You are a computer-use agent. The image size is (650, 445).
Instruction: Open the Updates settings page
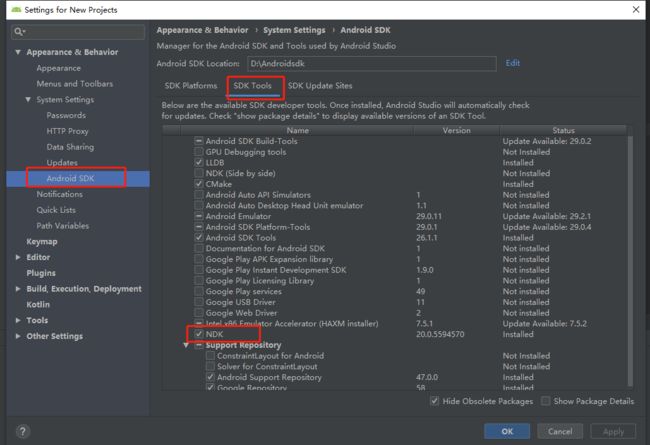tap(62, 163)
